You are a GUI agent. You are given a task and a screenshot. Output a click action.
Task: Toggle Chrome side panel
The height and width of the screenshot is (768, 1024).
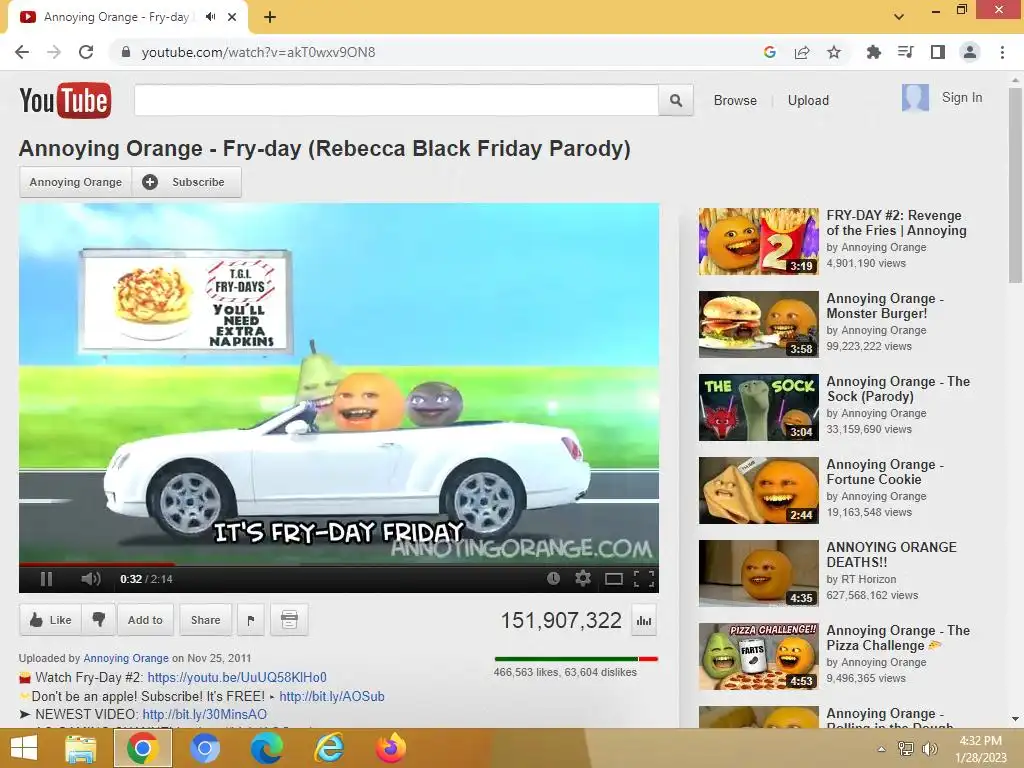pyautogui.click(x=938, y=52)
